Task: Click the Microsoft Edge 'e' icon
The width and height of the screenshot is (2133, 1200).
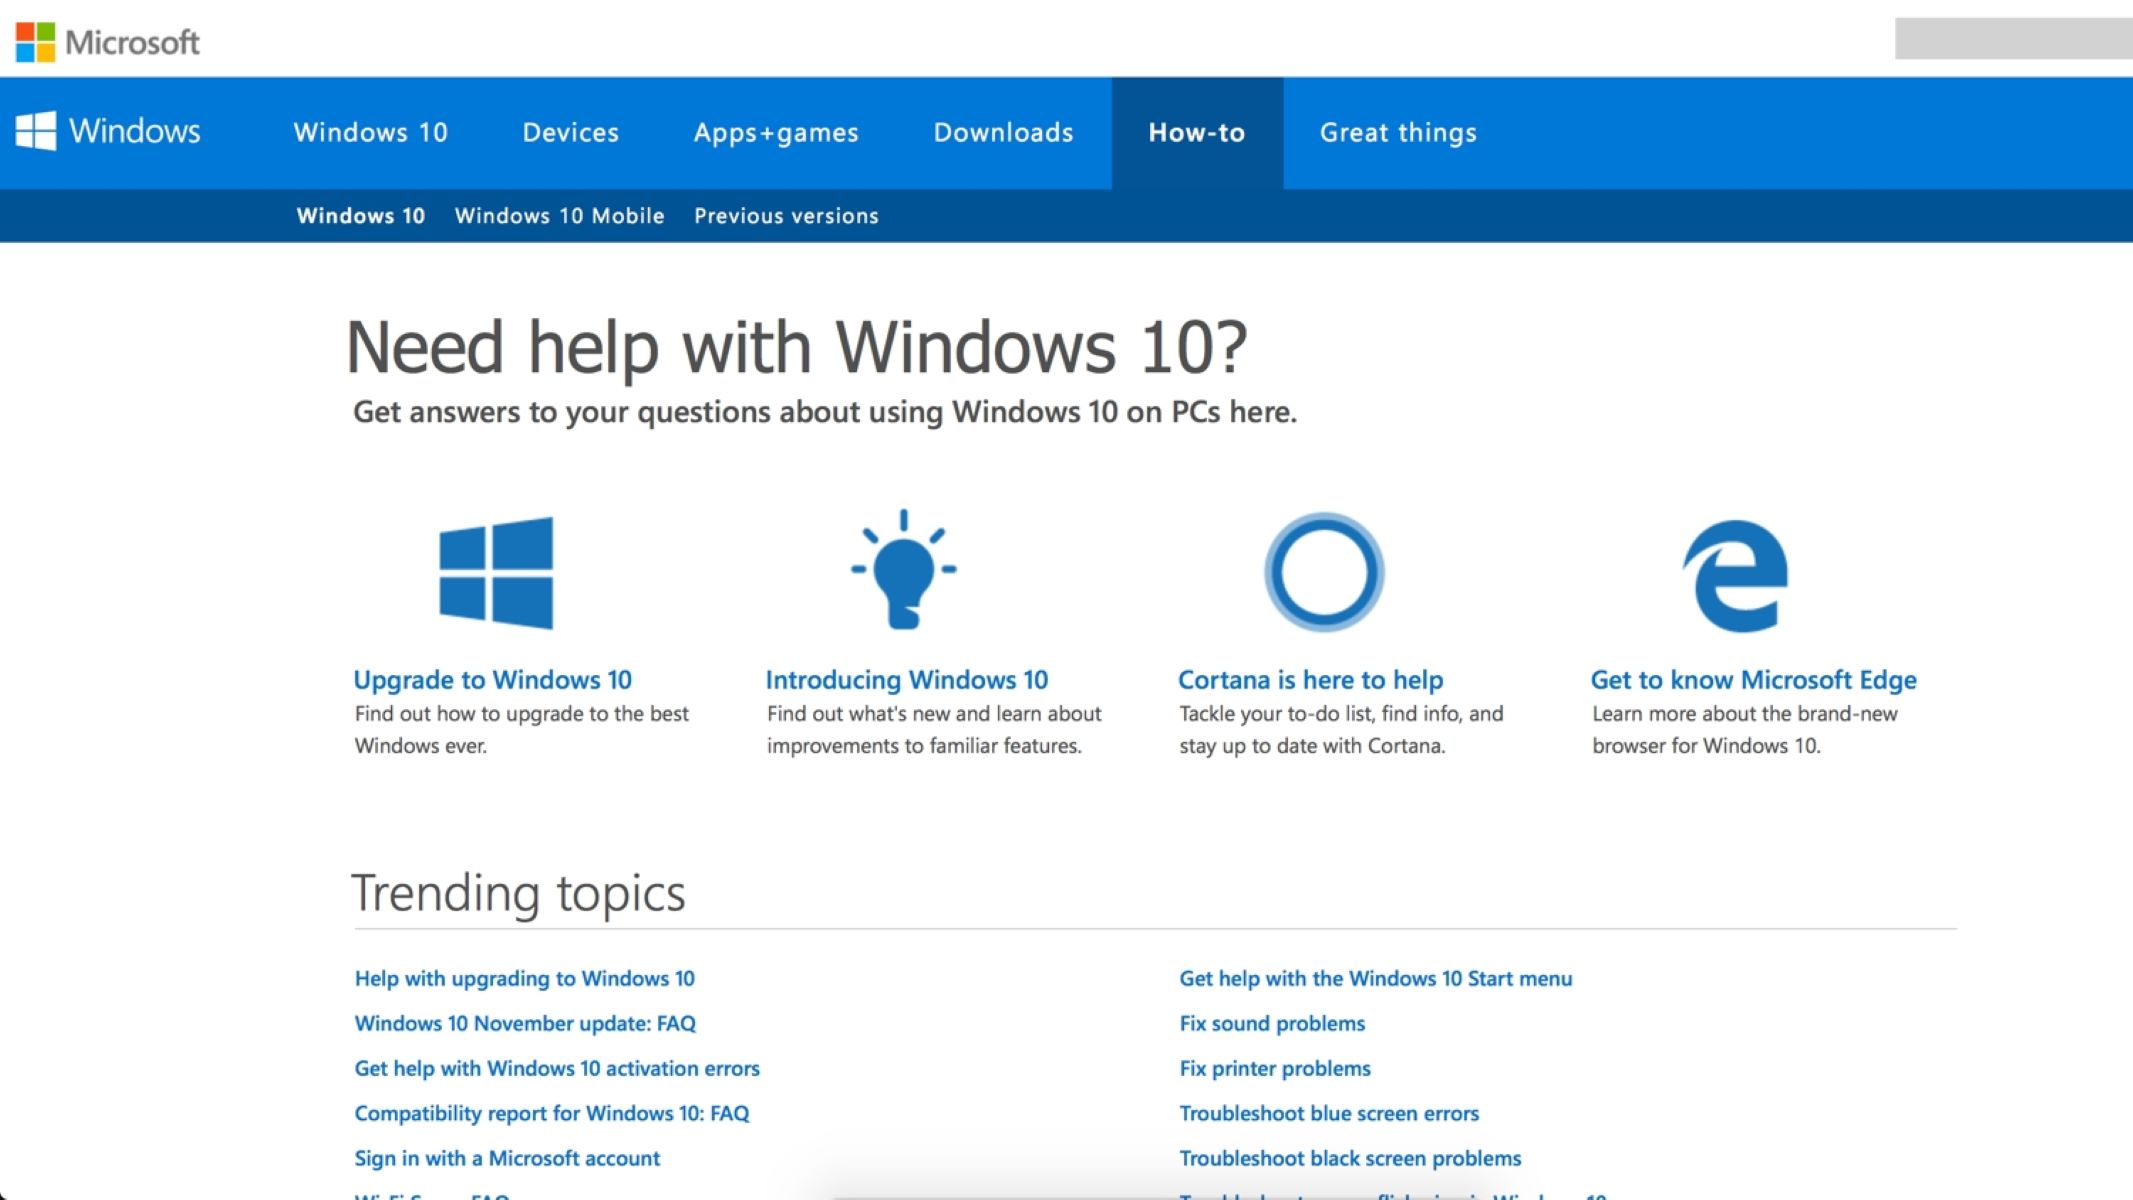Action: pos(1736,576)
